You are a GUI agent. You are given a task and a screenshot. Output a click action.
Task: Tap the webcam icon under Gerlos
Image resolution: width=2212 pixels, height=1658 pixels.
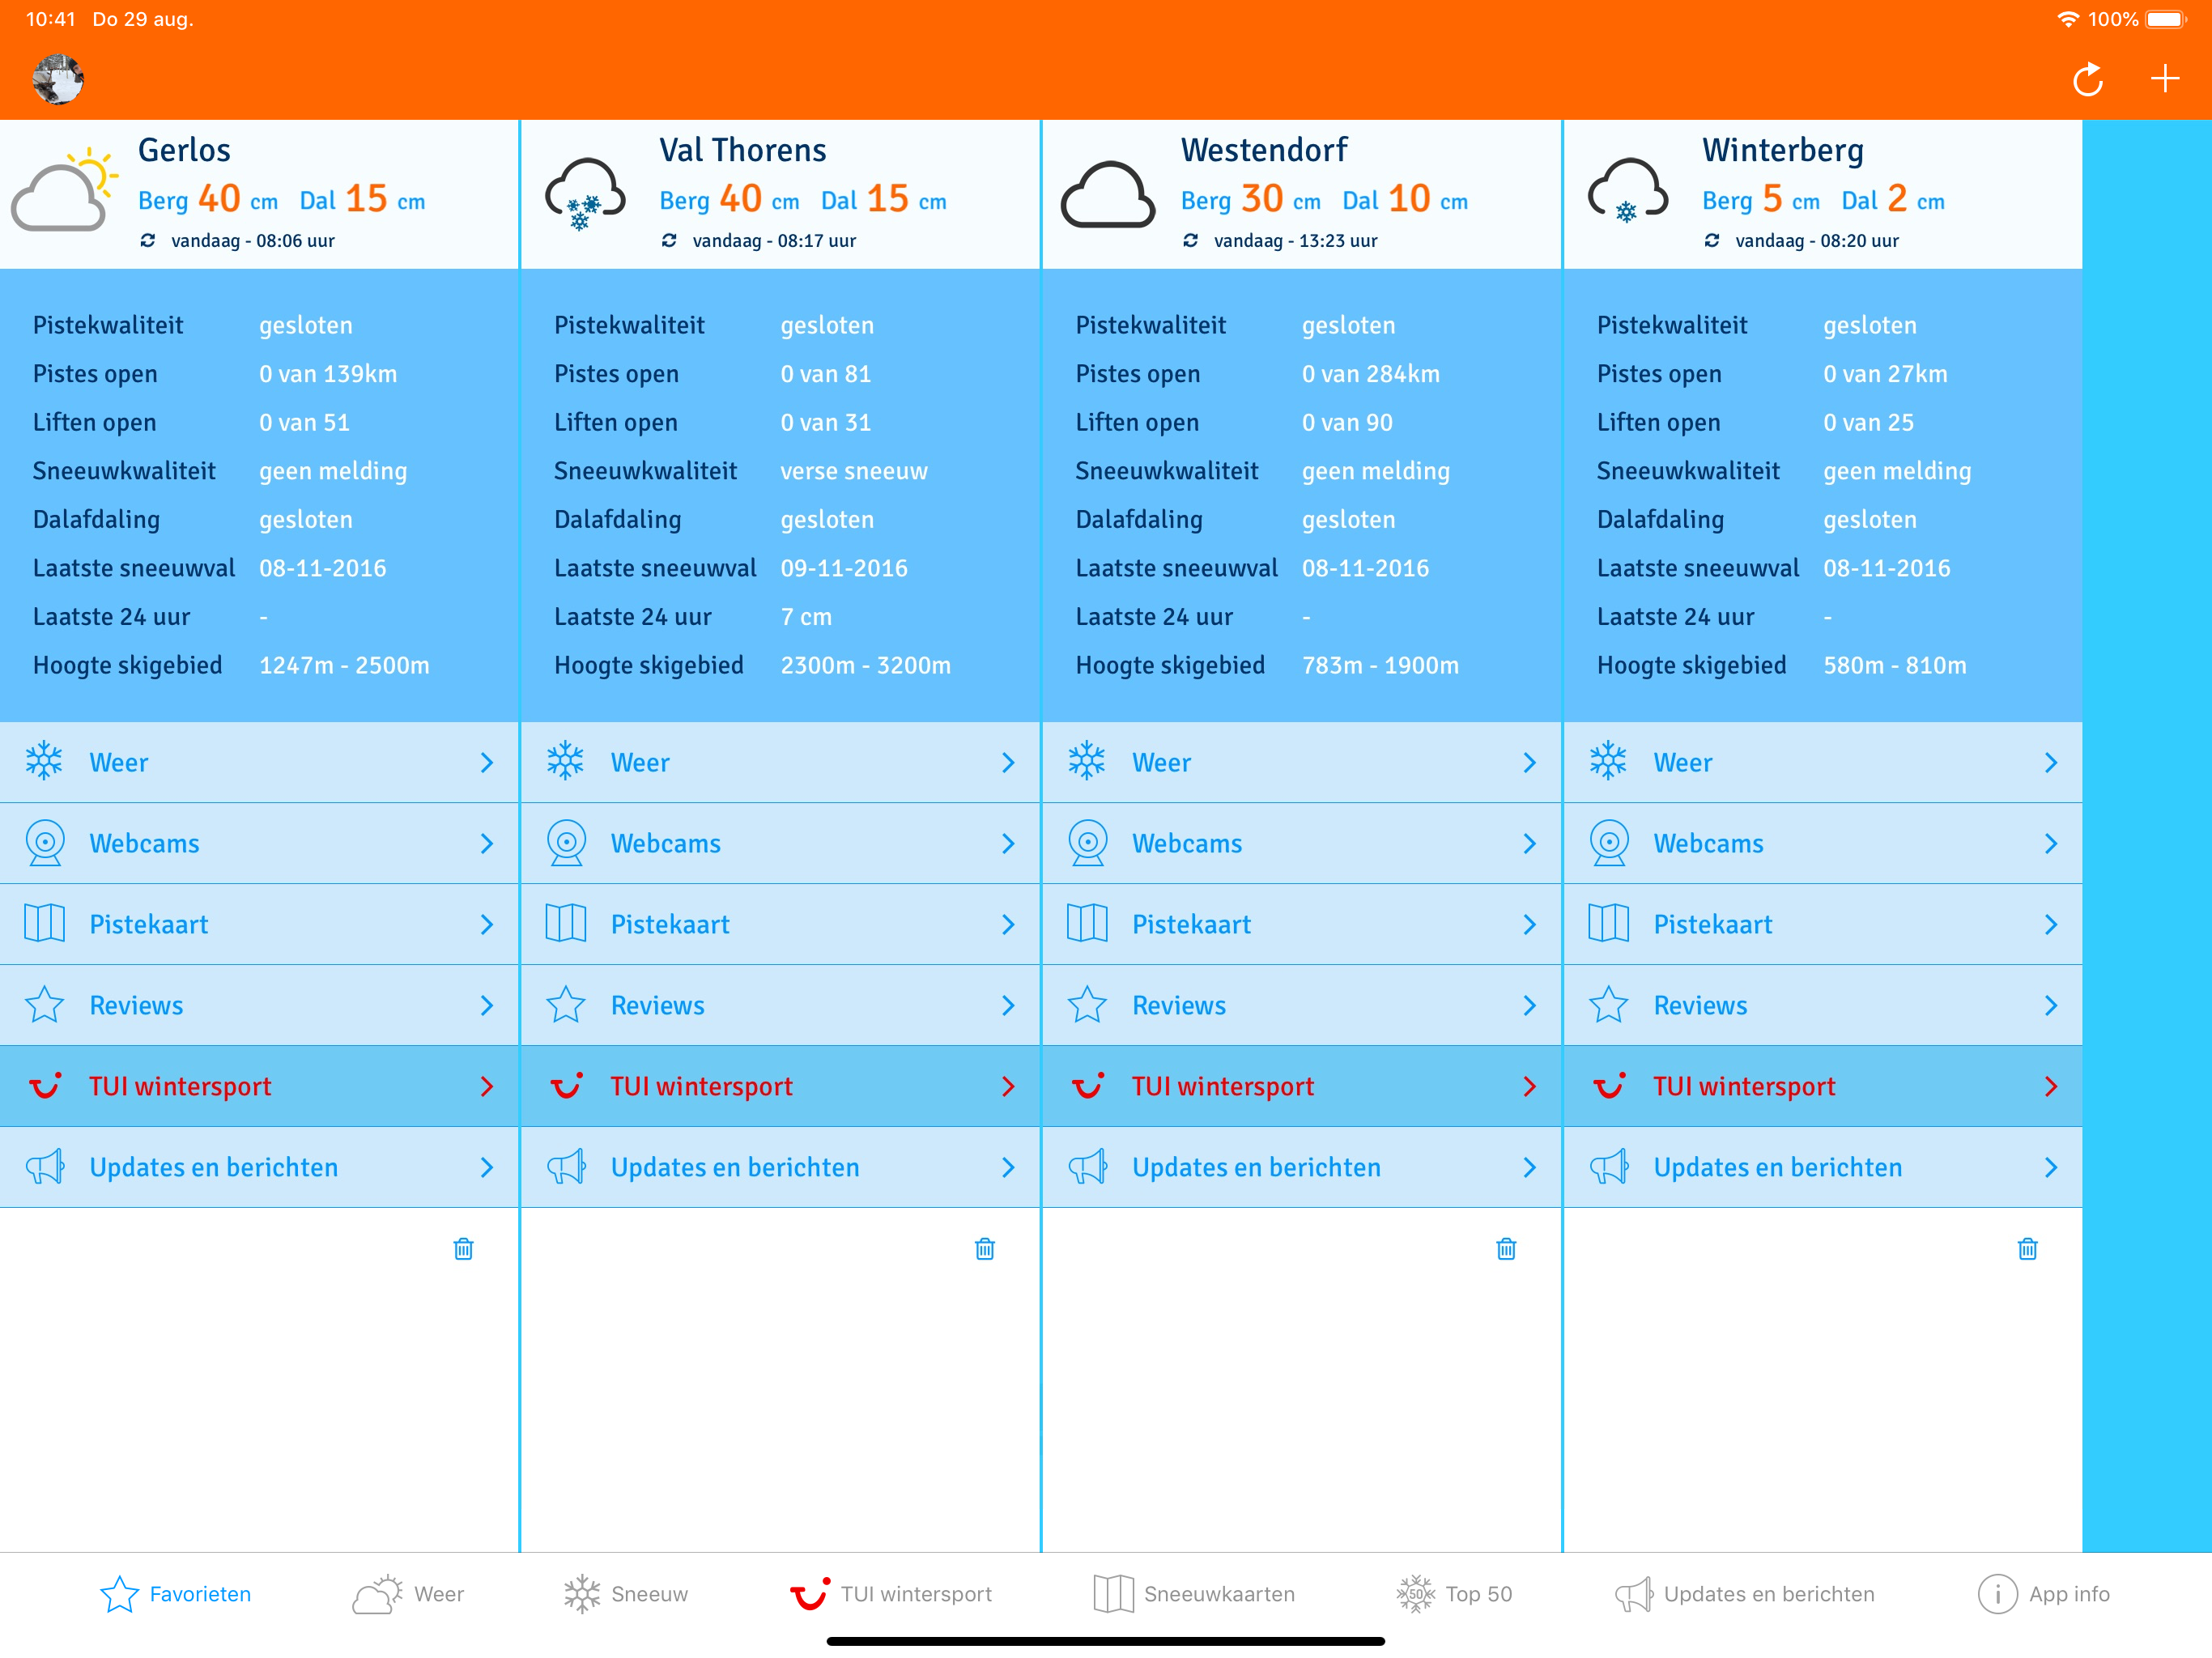tap(45, 843)
